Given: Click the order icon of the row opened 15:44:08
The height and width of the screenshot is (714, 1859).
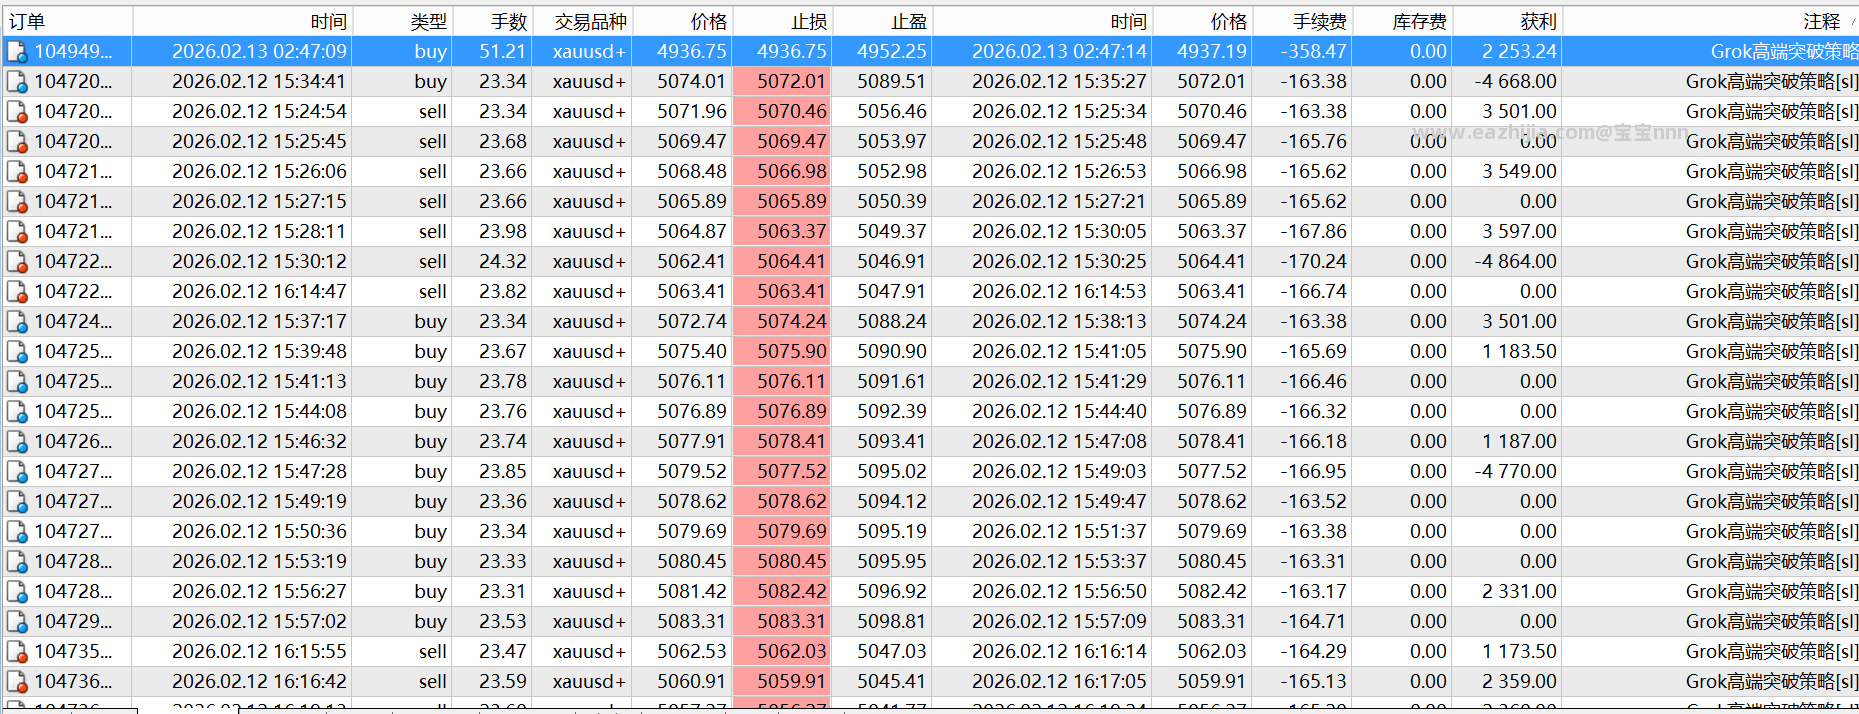Looking at the screenshot, I should click(17, 412).
